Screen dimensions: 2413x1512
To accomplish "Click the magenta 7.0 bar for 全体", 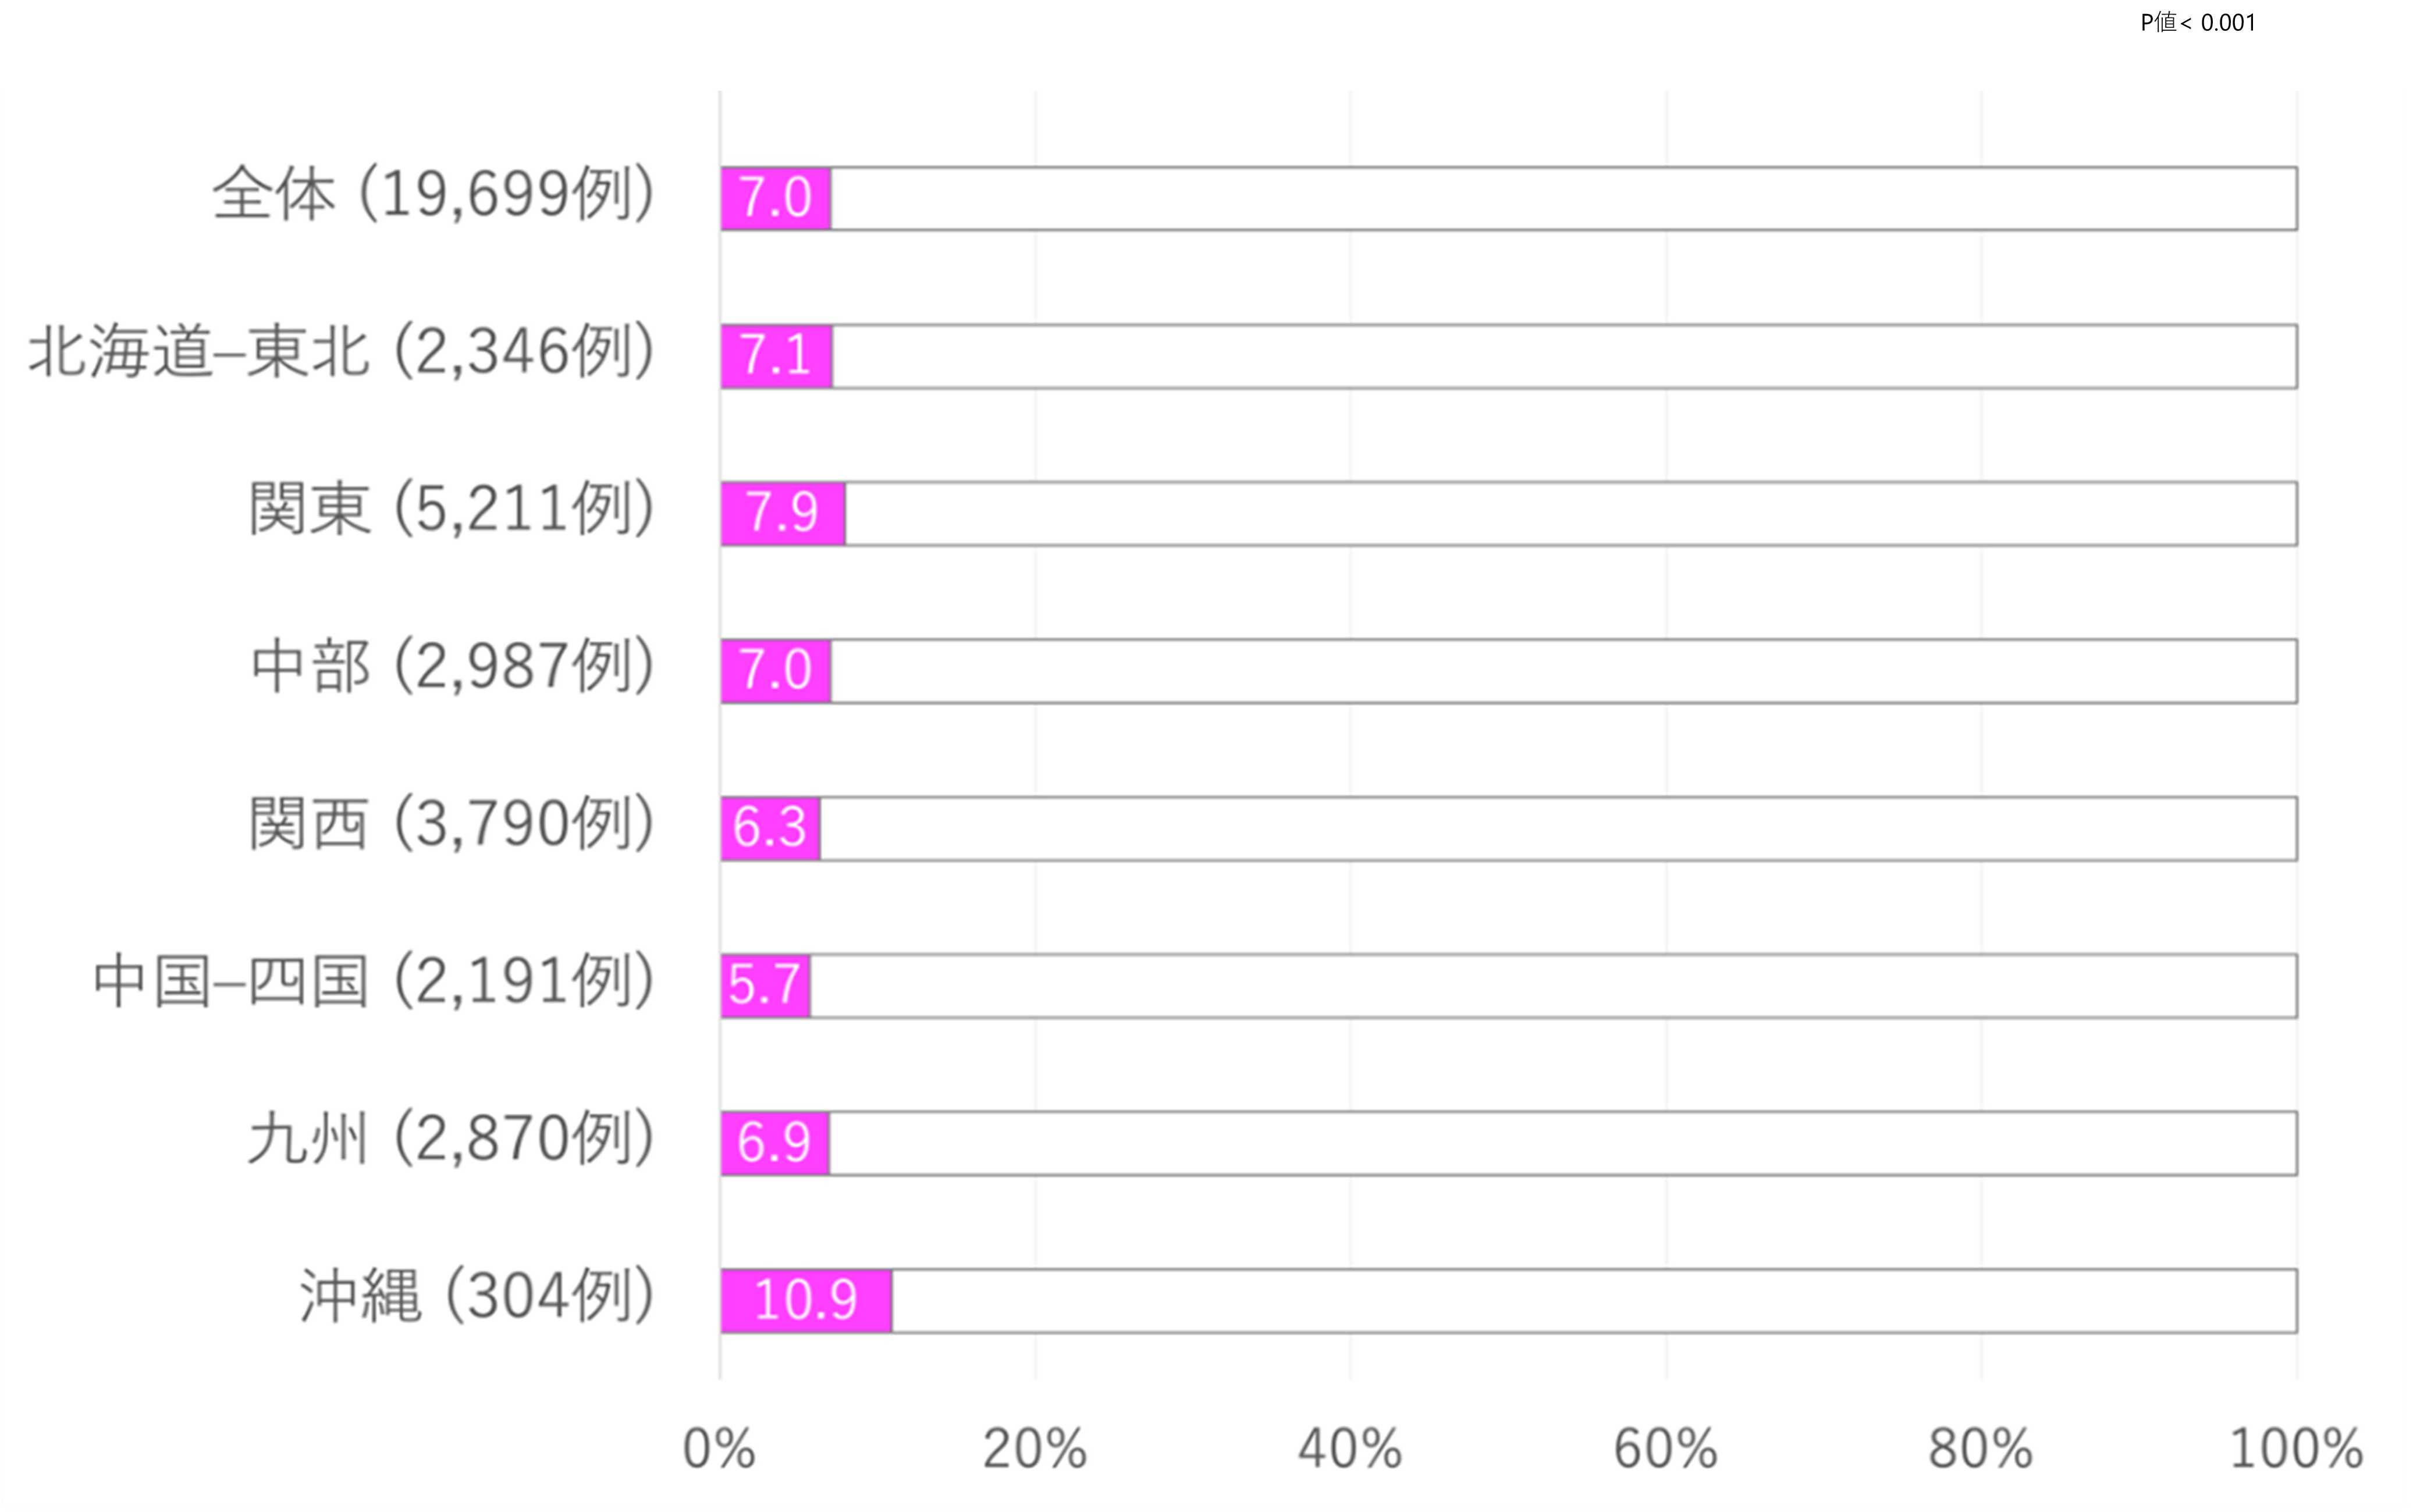I will [775, 199].
